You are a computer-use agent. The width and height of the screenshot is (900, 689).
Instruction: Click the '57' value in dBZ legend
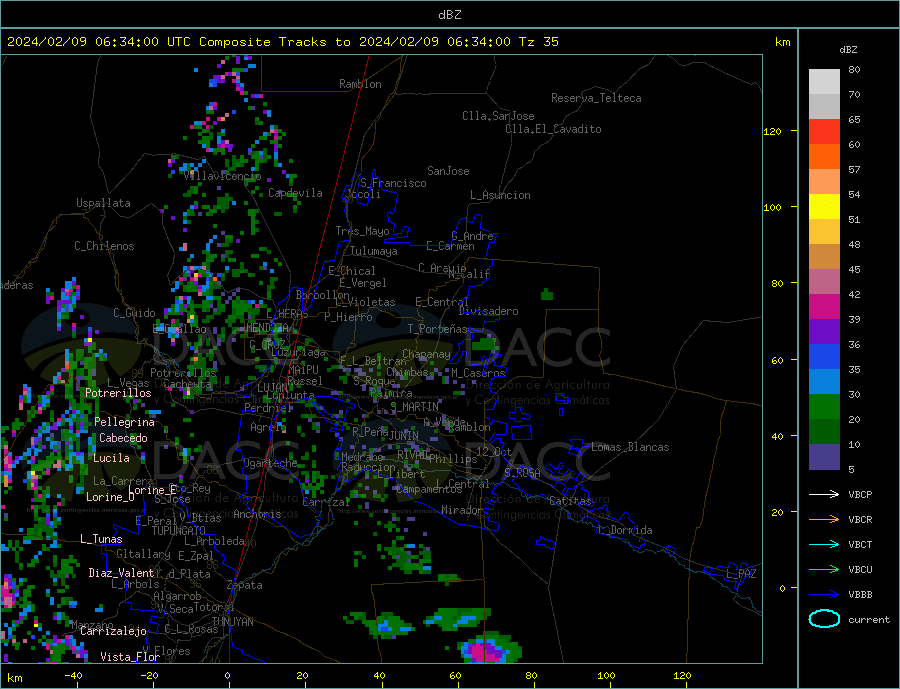(854, 169)
